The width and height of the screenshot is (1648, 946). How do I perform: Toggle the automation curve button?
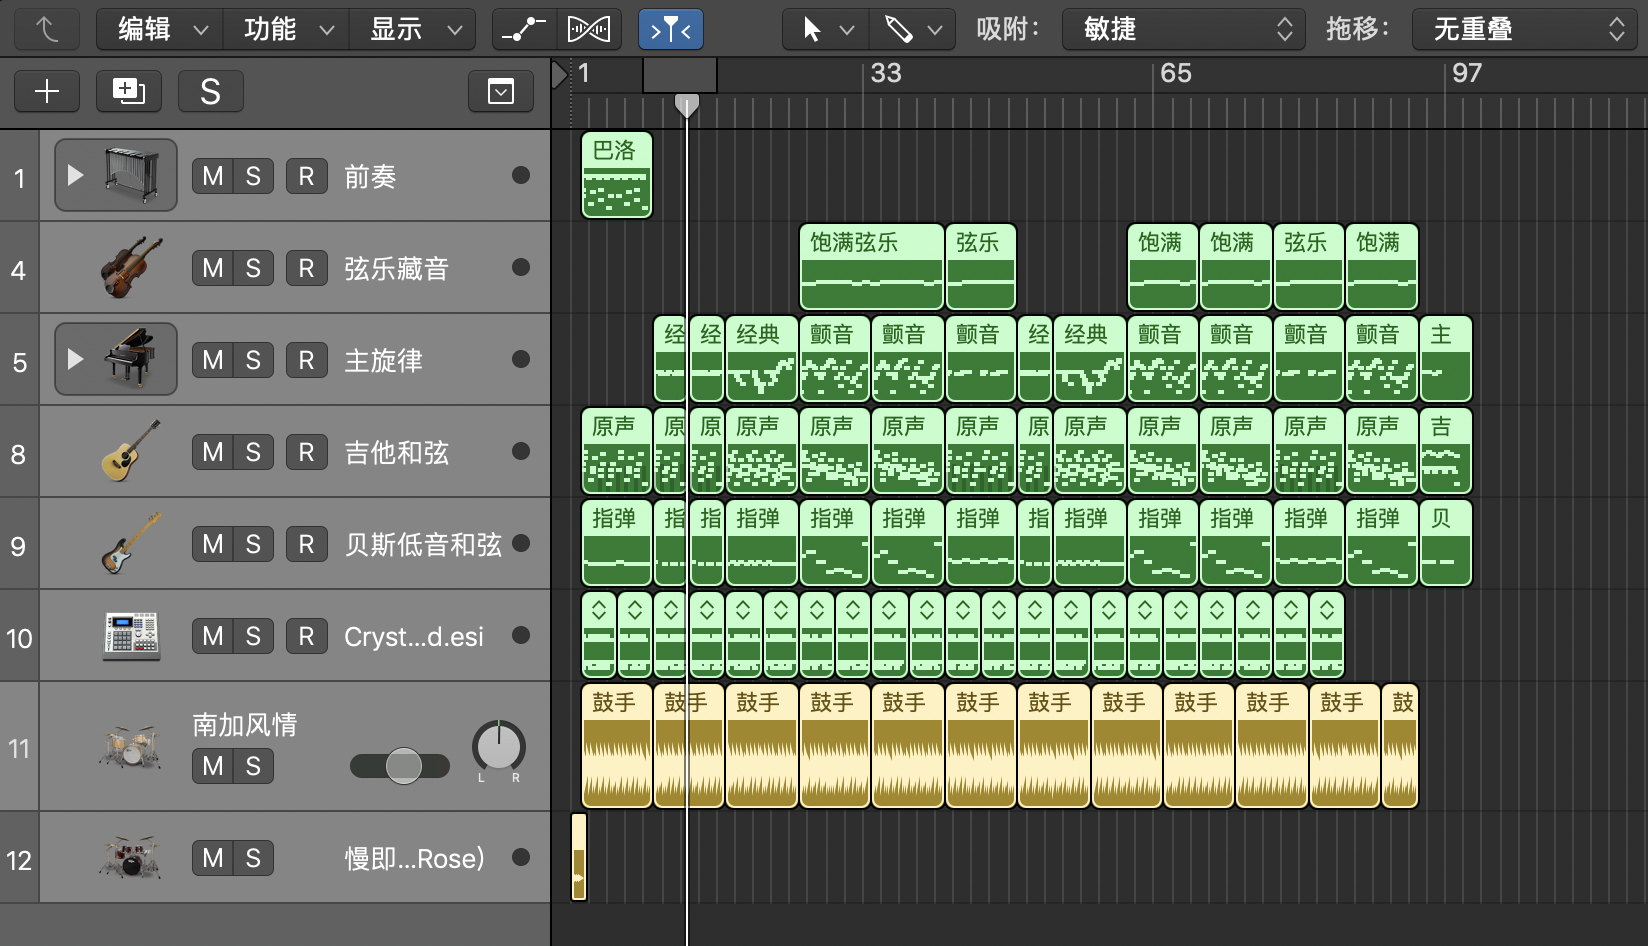coord(524,29)
